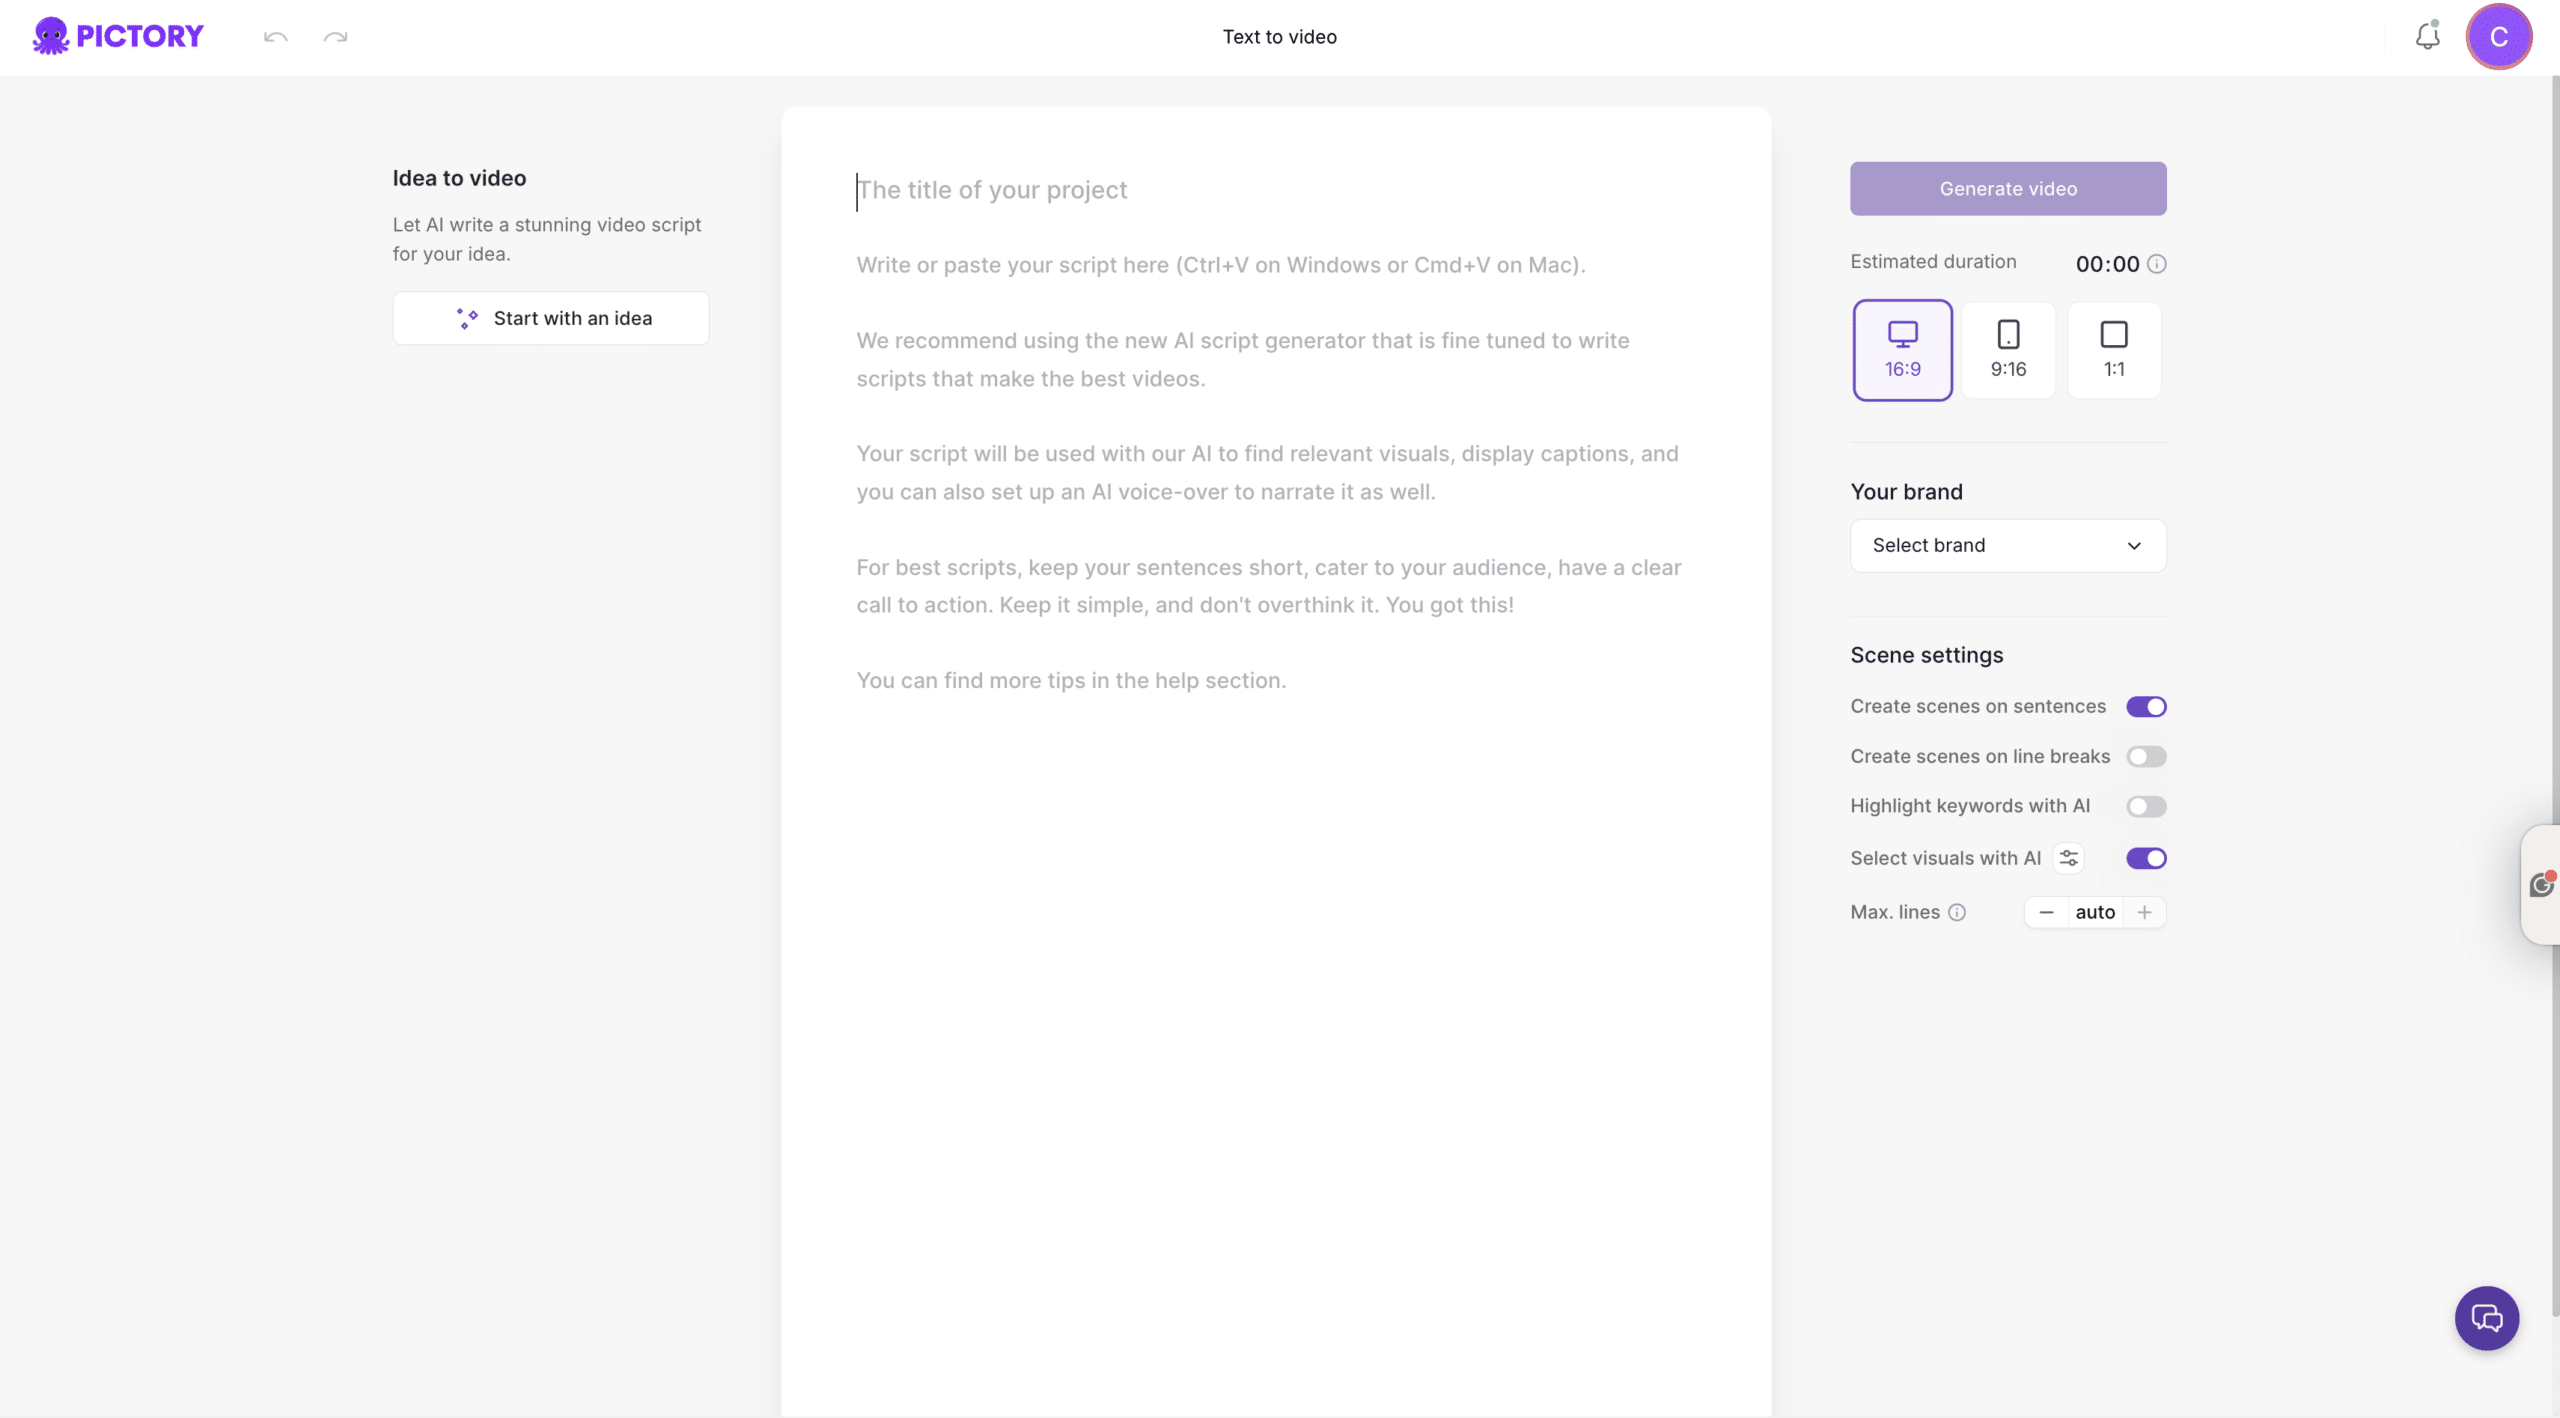Enable Highlight keywords with AI
The width and height of the screenshot is (2560, 1418).
click(2146, 806)
